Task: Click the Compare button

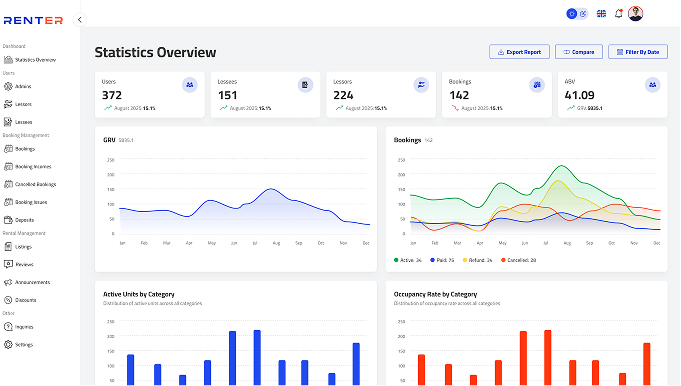Action: (579, 52)
